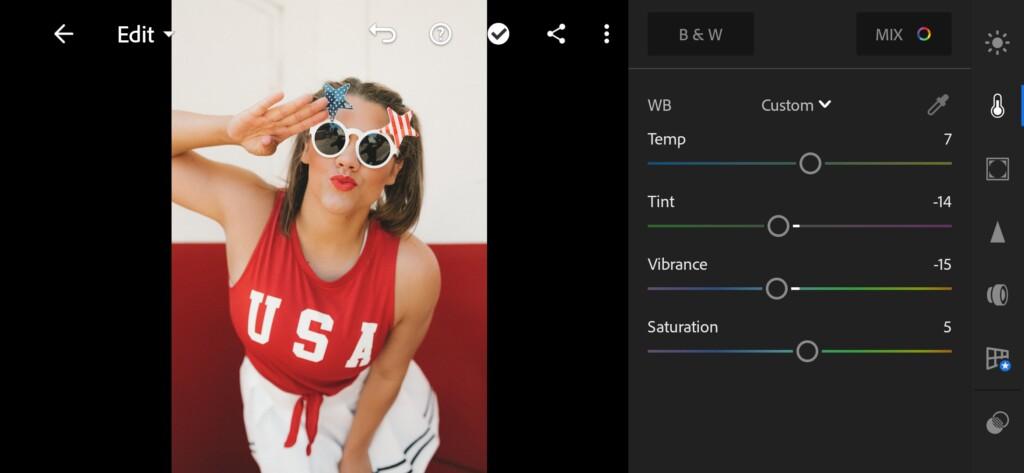Open the Presets overlapping circles icon
This screenshot has width=1024, height=473.
tap(997, 422)
